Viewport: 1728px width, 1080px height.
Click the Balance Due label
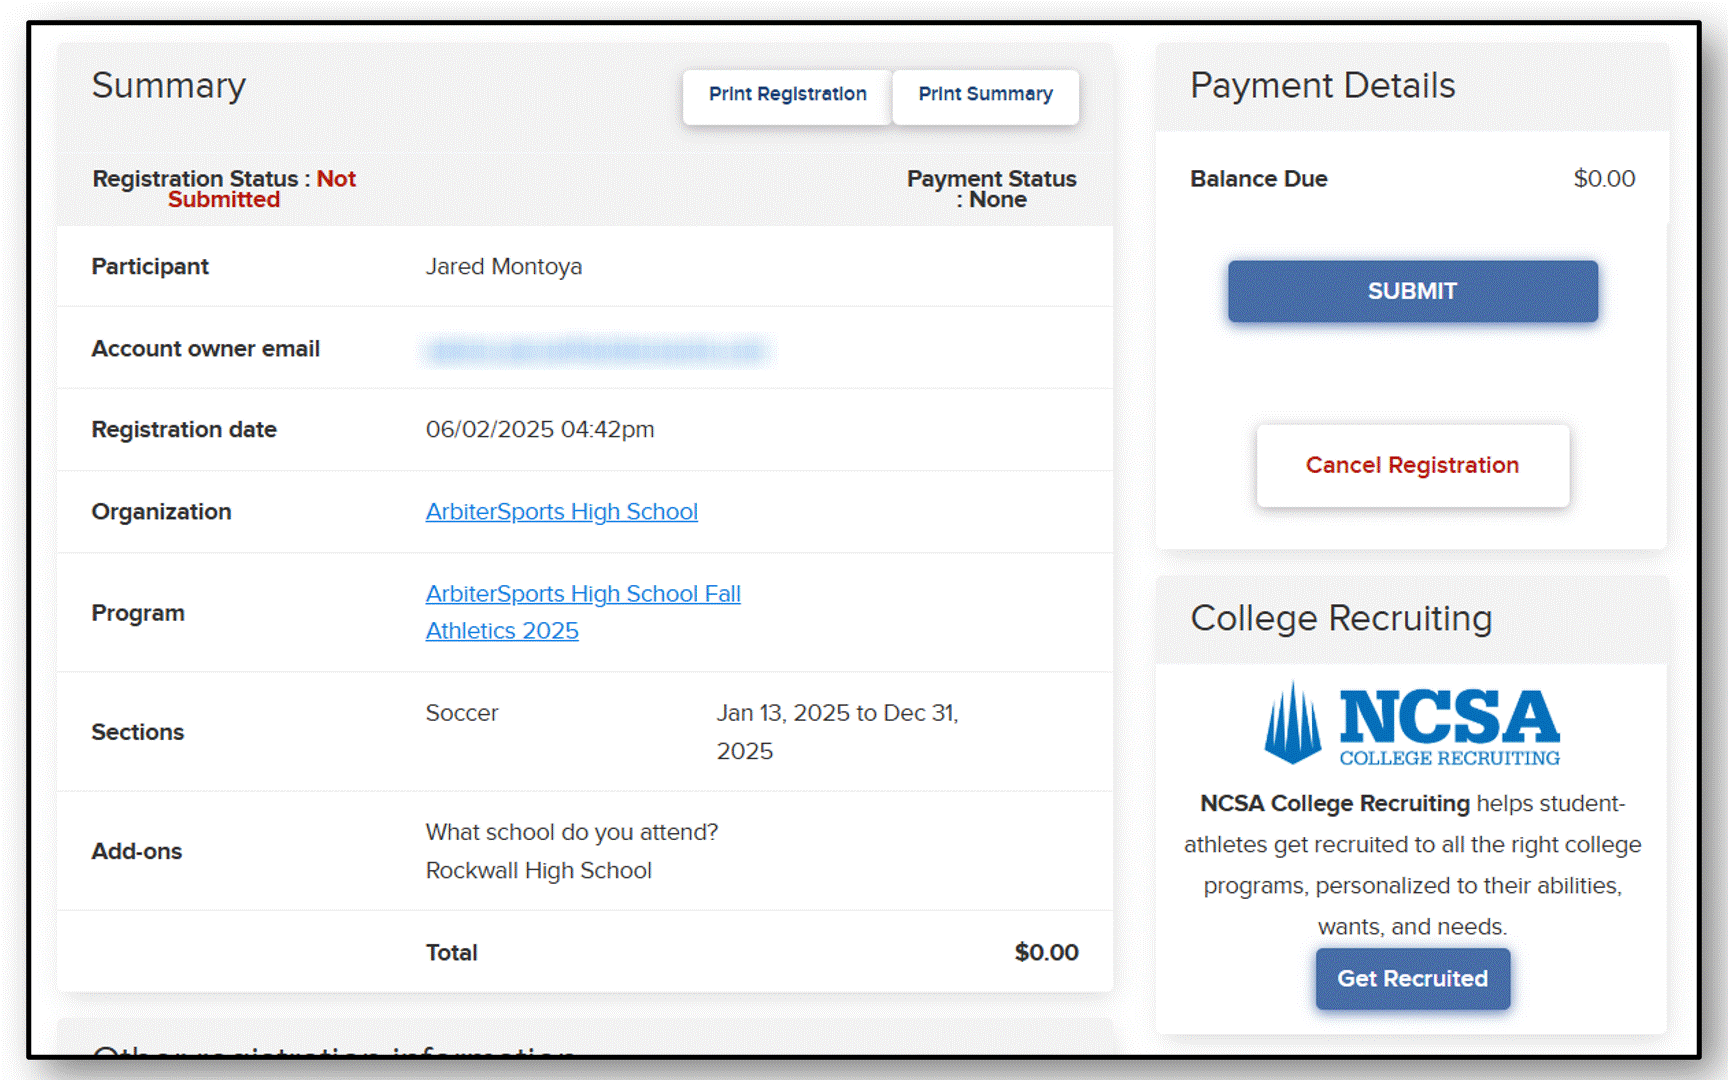coord(1259,179)
